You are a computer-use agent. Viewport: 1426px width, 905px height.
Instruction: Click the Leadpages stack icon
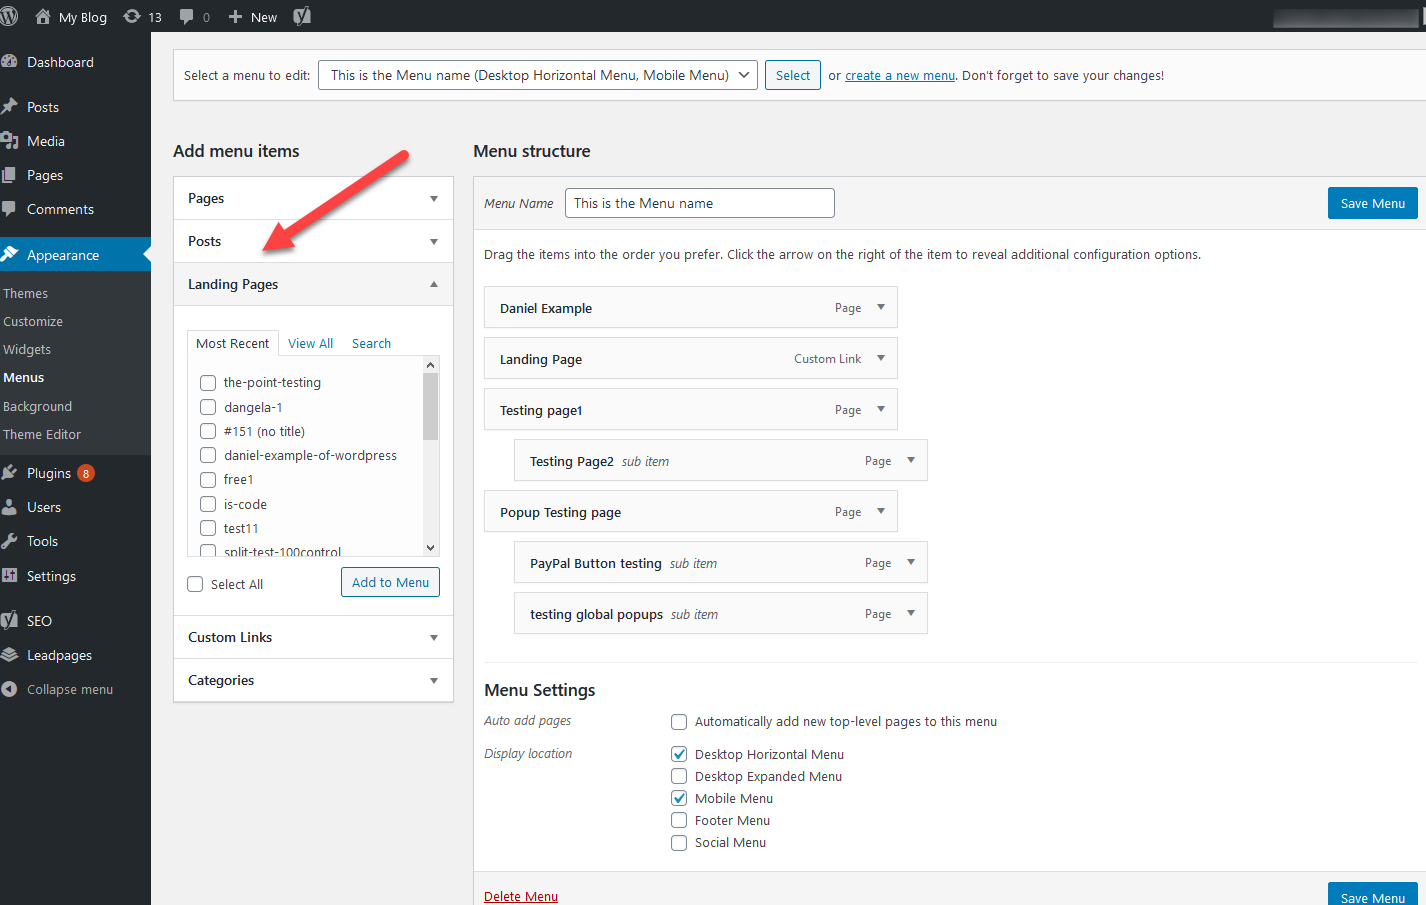(10, 655)
